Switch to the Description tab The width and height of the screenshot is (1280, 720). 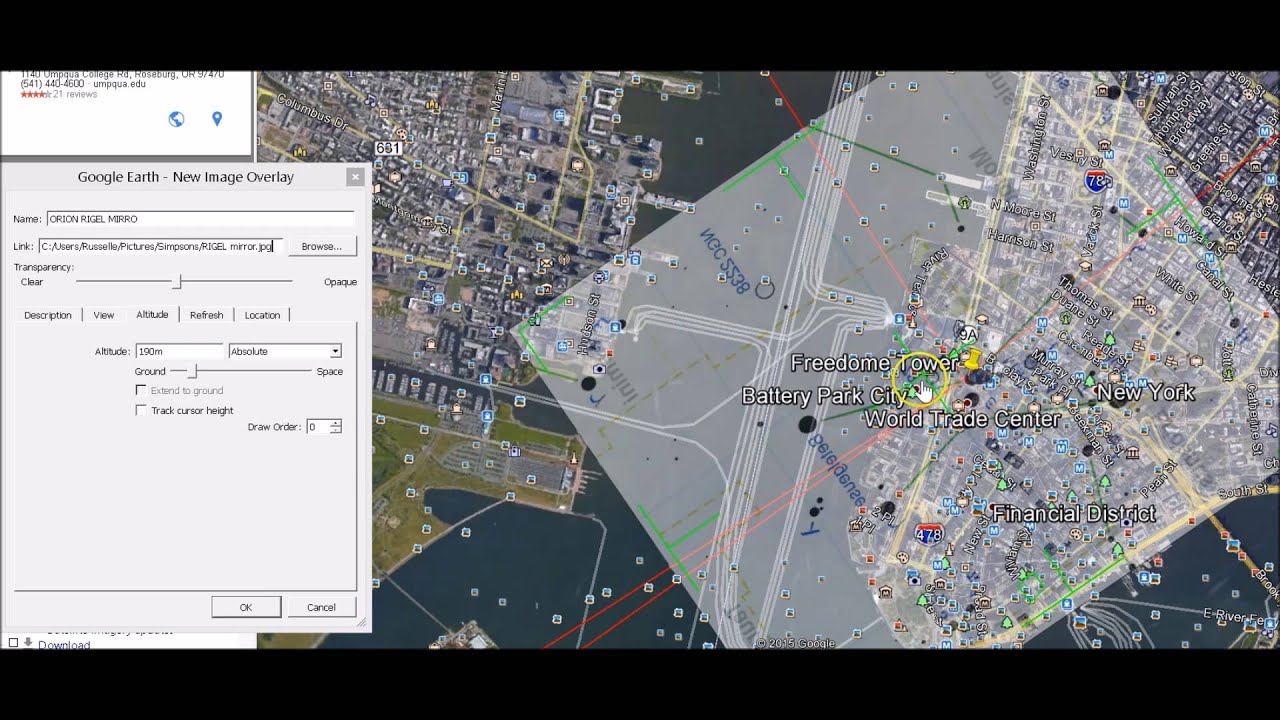[48, 315]
